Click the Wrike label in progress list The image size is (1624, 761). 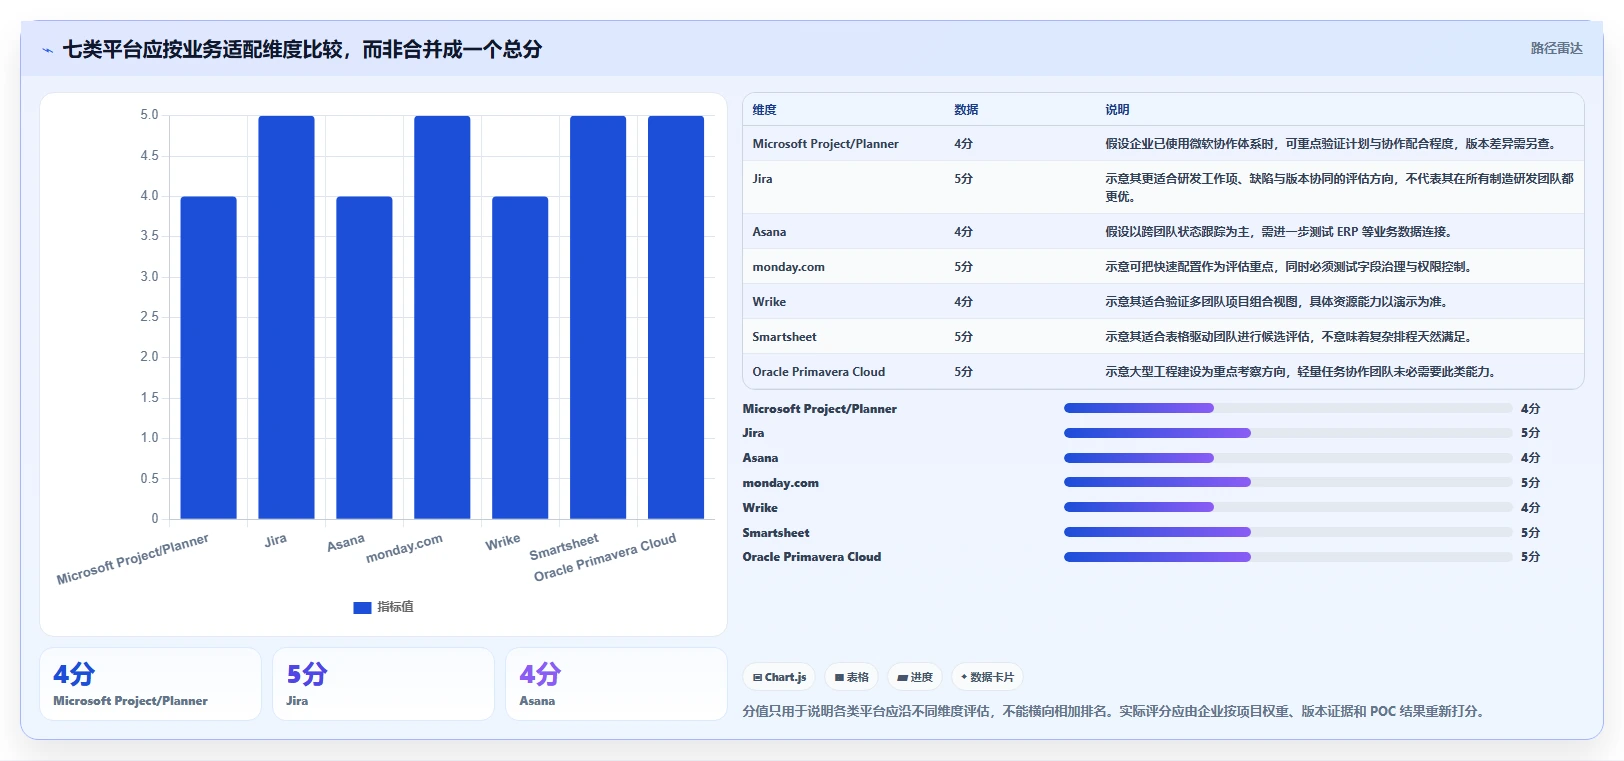click(760, 508)
